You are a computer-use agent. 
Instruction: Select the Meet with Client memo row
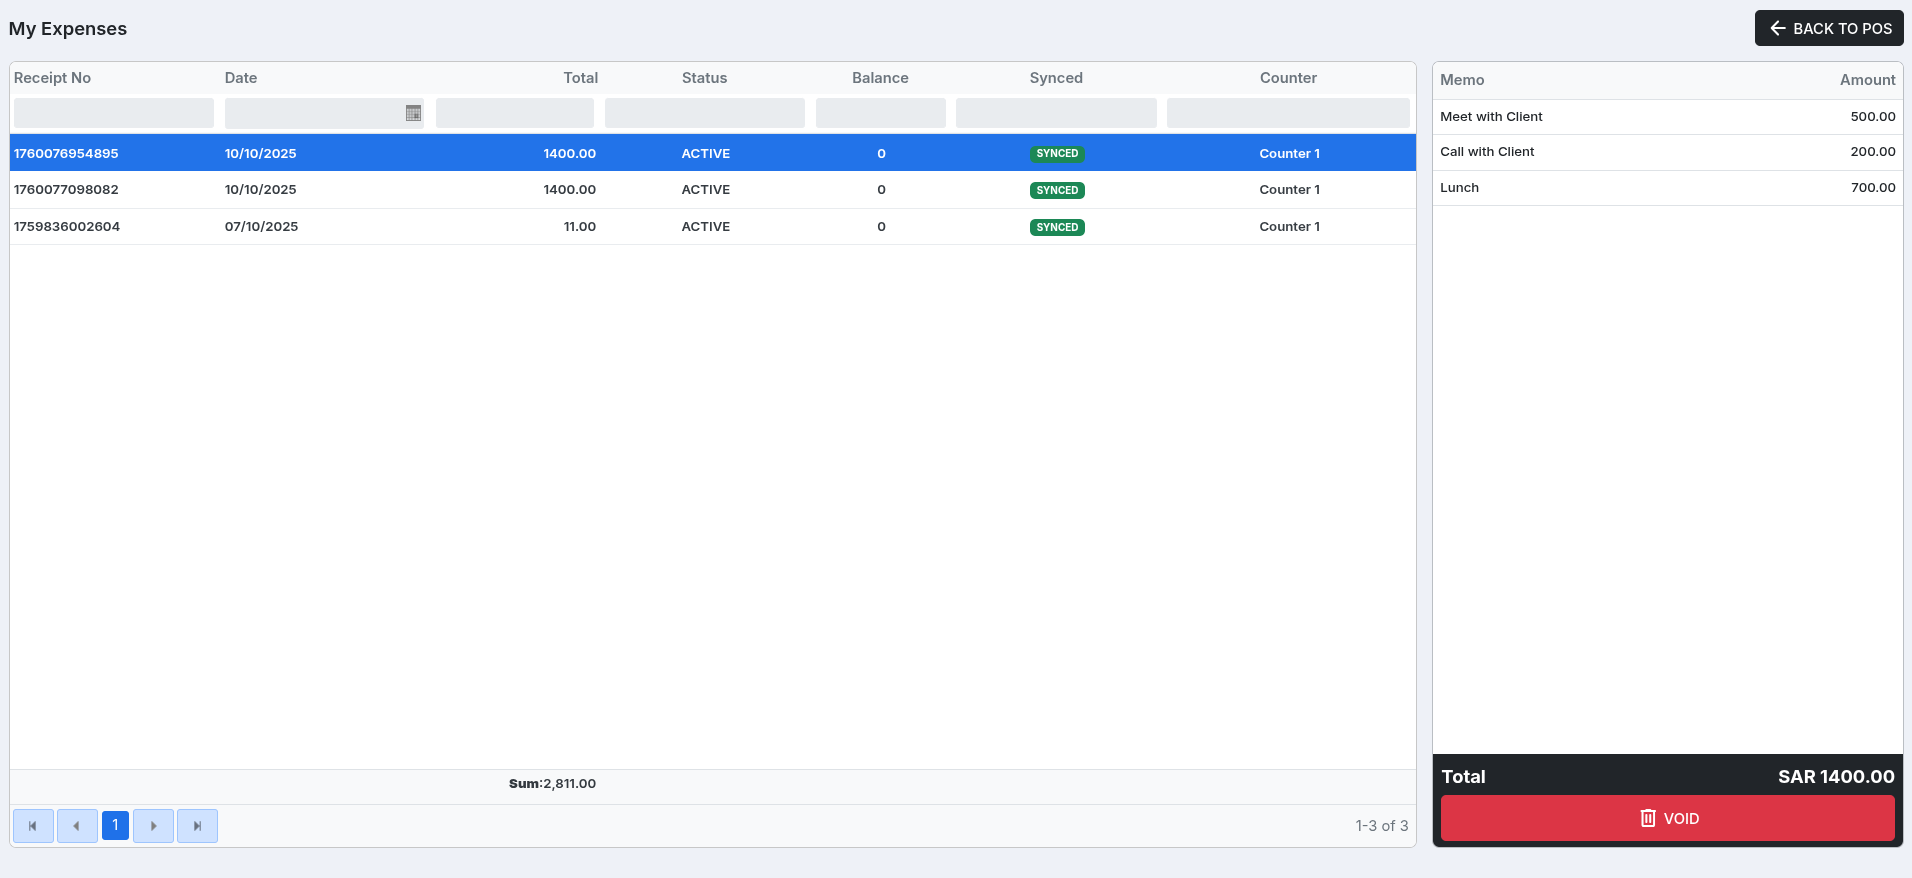click(x=1667, y=117)
